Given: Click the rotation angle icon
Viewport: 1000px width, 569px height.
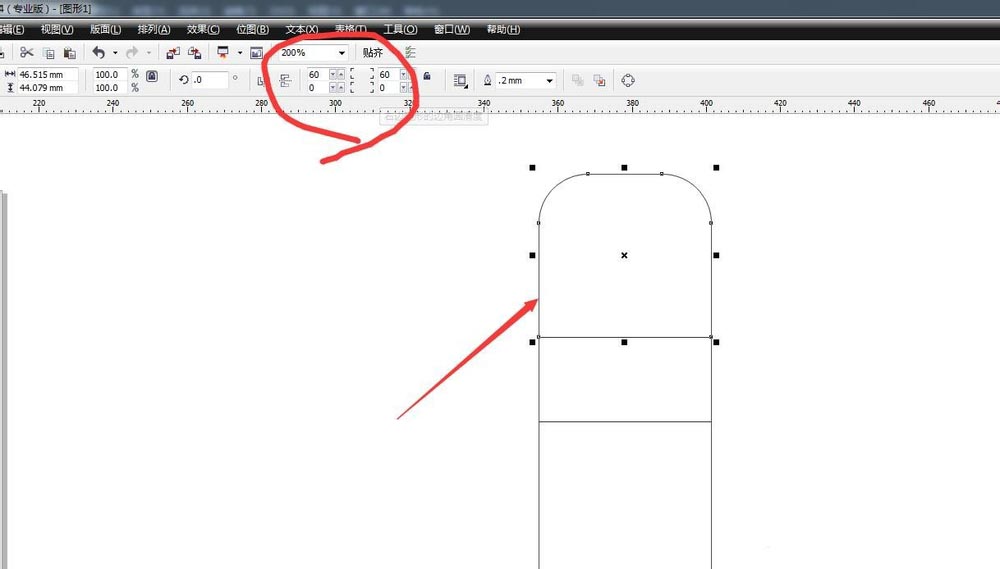Looking at the screenshot, I should [x=184, y=80].
